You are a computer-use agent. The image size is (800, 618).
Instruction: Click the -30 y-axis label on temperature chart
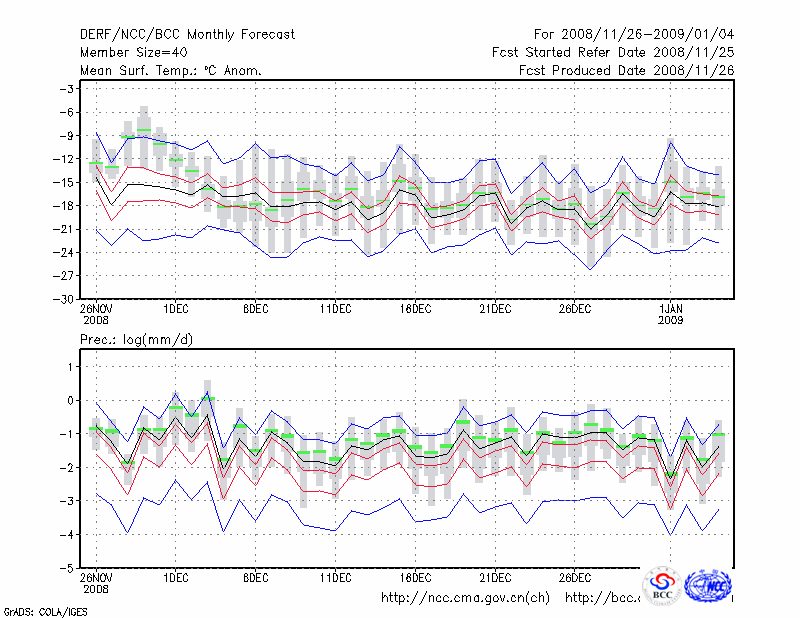point(63,299)
